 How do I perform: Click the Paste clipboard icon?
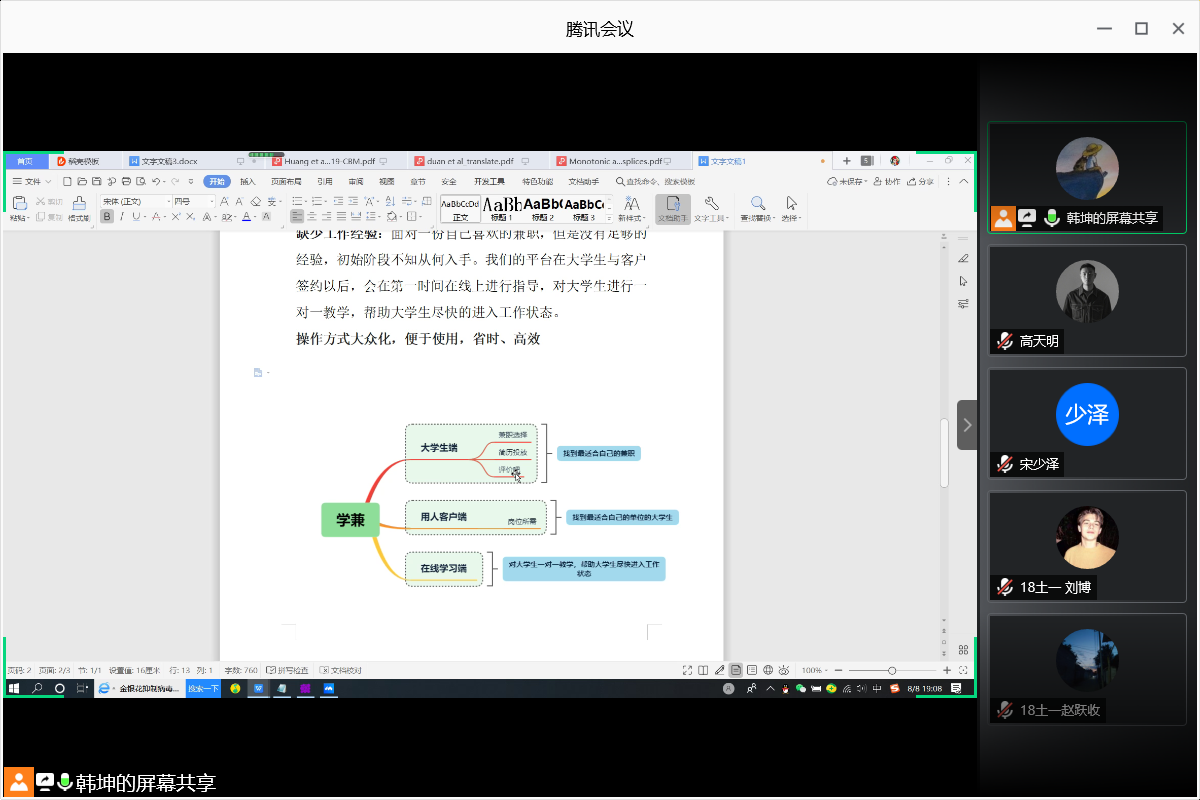[19, 204]
